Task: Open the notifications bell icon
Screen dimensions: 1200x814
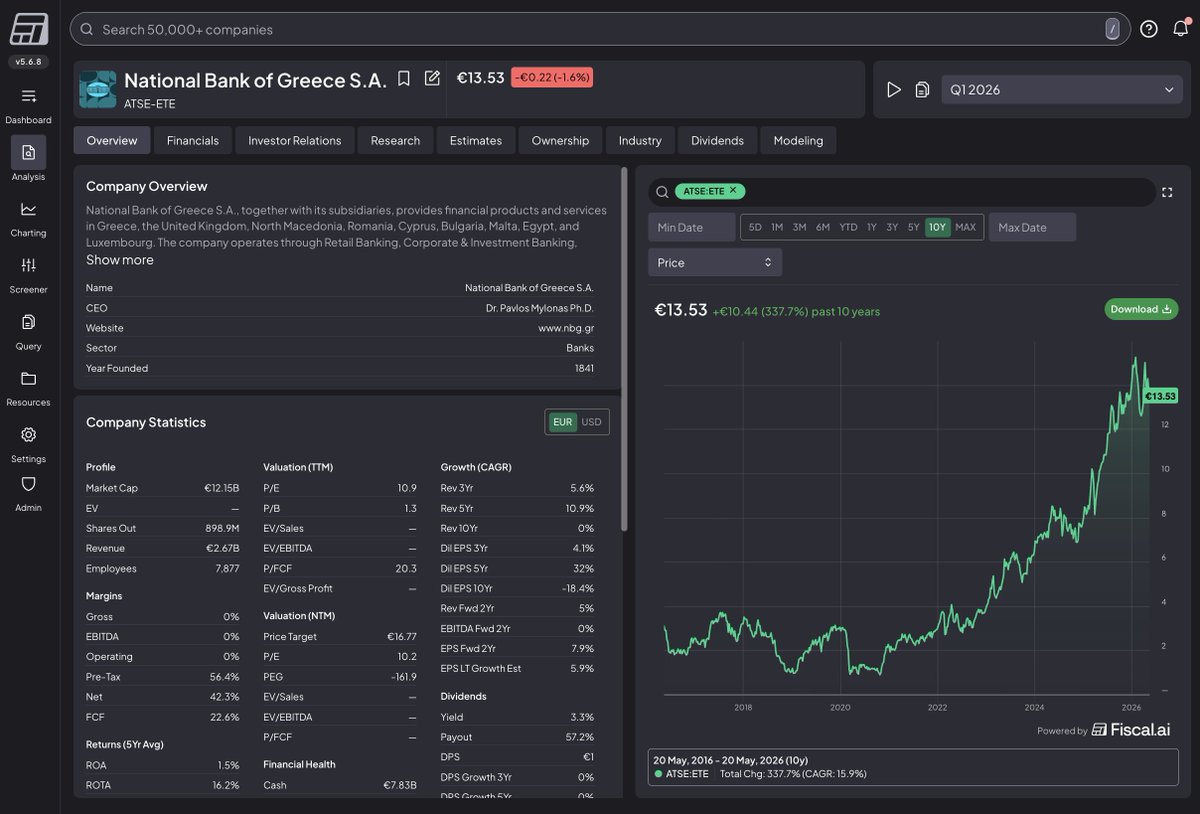Action: click(x=1181, y=29)
